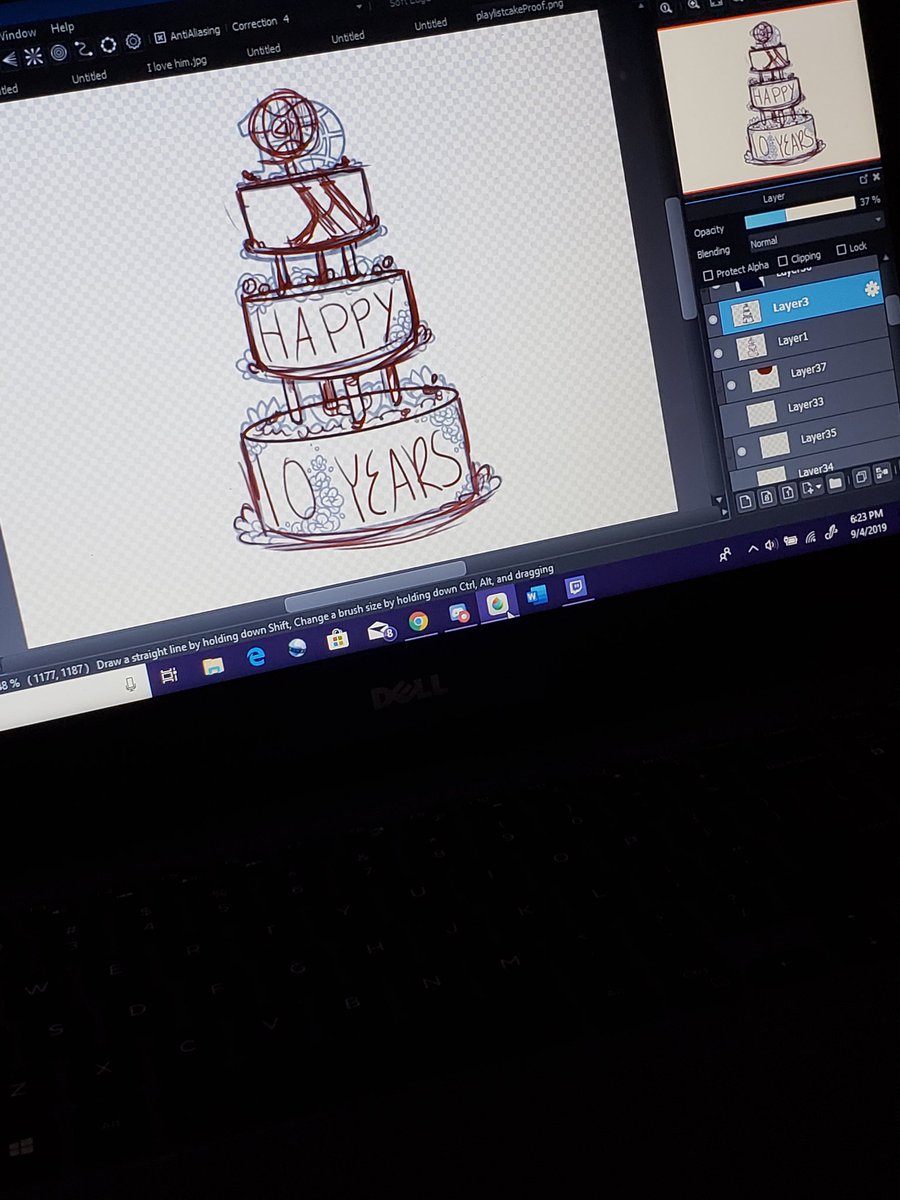Image resolution: width=900 pixels, height=1200 pixels.
Task: Enable the Lock checkbox
Action: [841, 249]
